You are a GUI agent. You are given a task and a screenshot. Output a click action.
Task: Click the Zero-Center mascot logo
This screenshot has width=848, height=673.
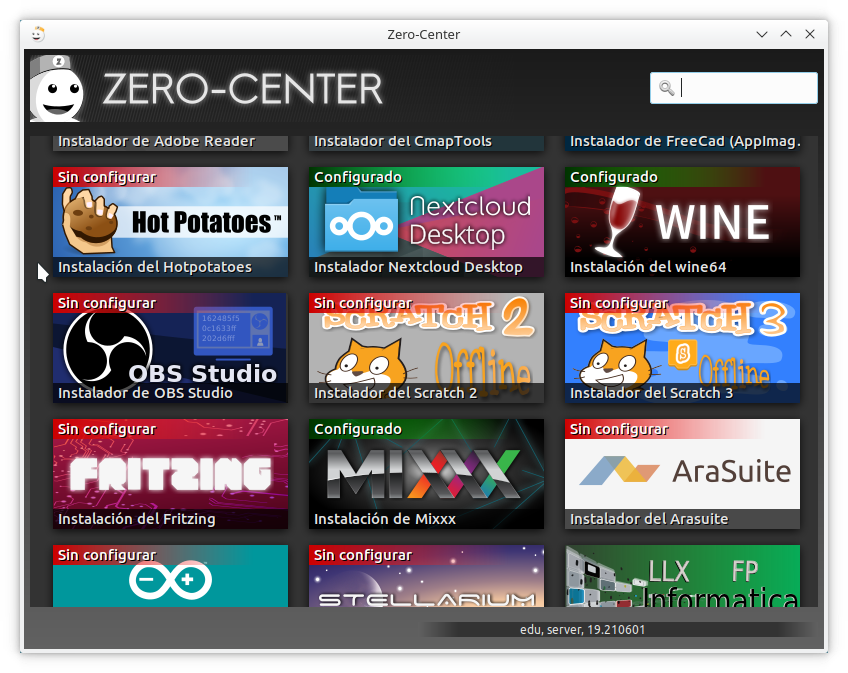pyautogui.click(x=57, y=88)
